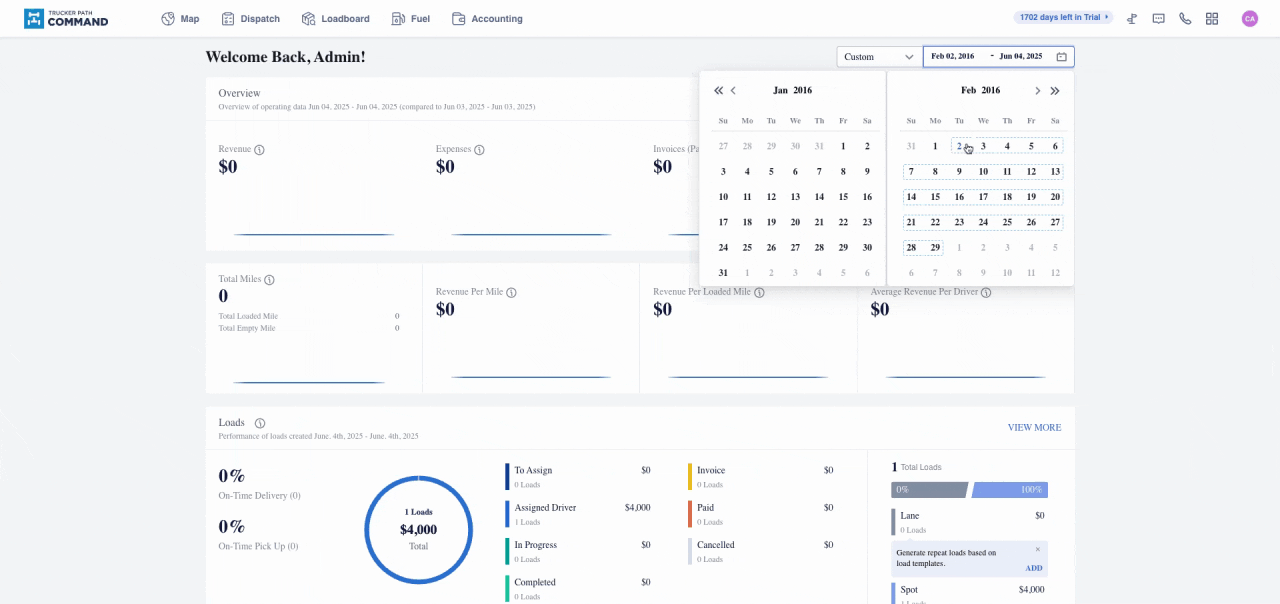This screenshot has height=604, width=1280.
Task: Open the chat messages icon
Action: (1158, 19)
